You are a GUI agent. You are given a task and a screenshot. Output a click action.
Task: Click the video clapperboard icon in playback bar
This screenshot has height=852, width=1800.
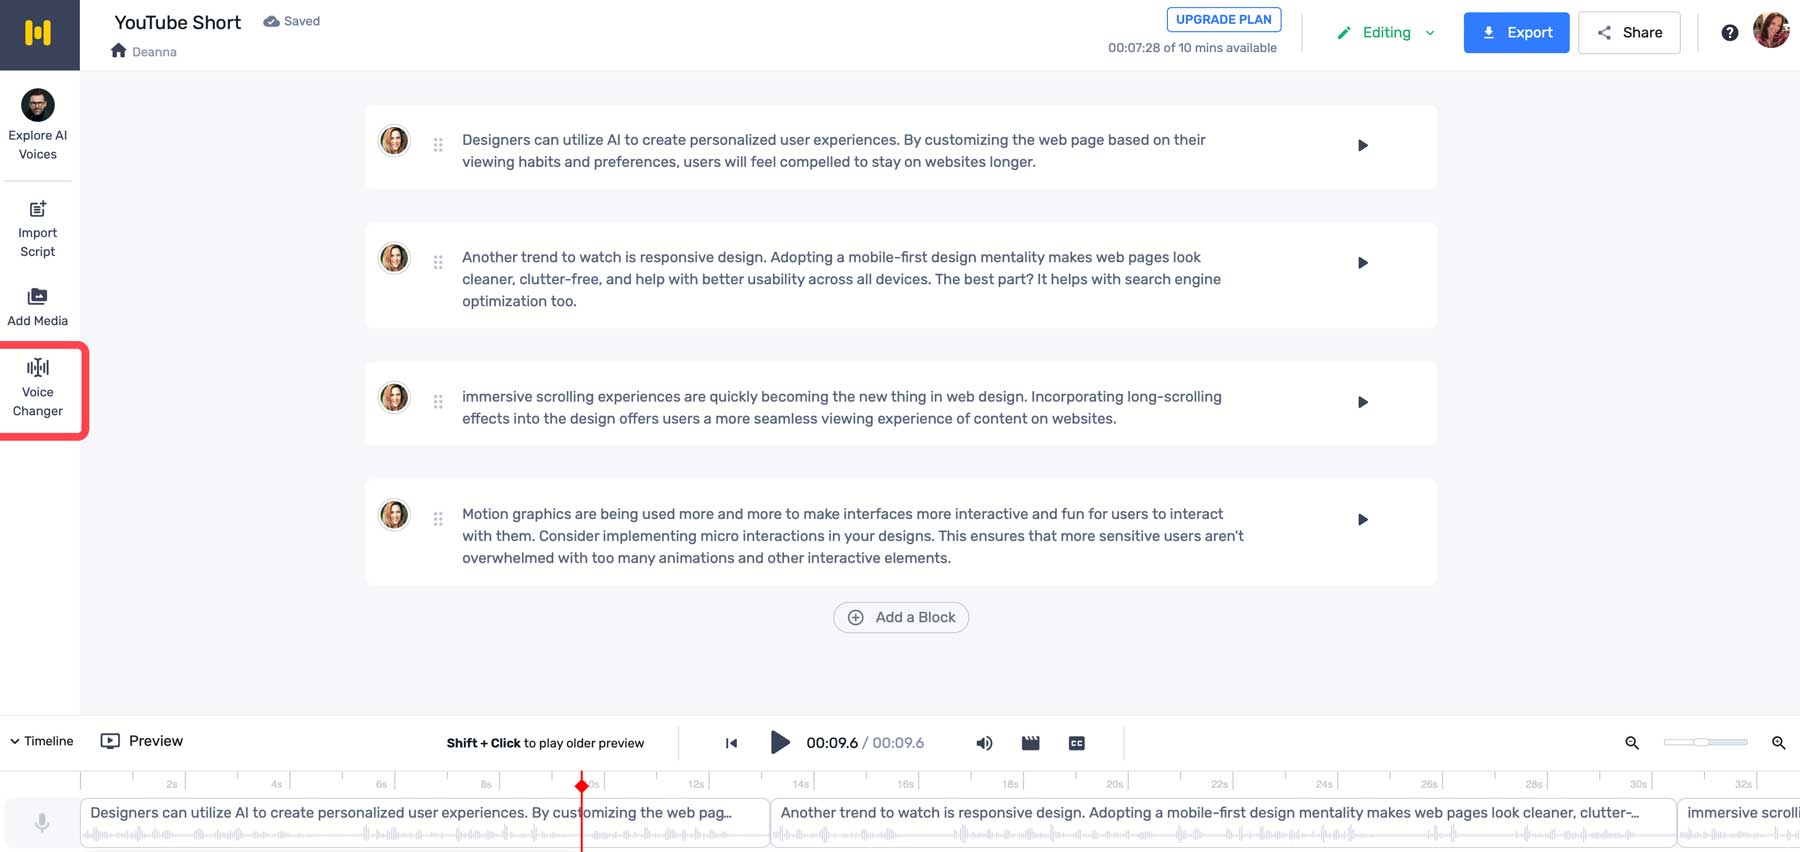coord(1030,743)
